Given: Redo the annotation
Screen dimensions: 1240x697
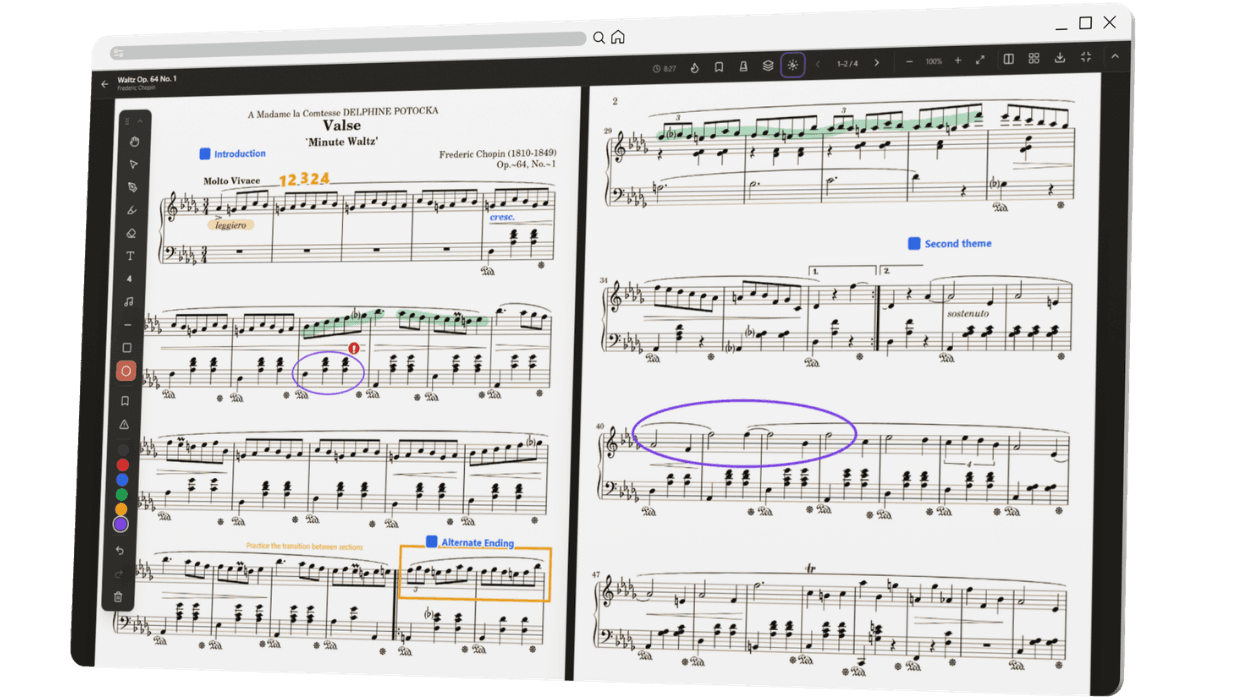Looking at the screenshot, I should coord(119,574).
